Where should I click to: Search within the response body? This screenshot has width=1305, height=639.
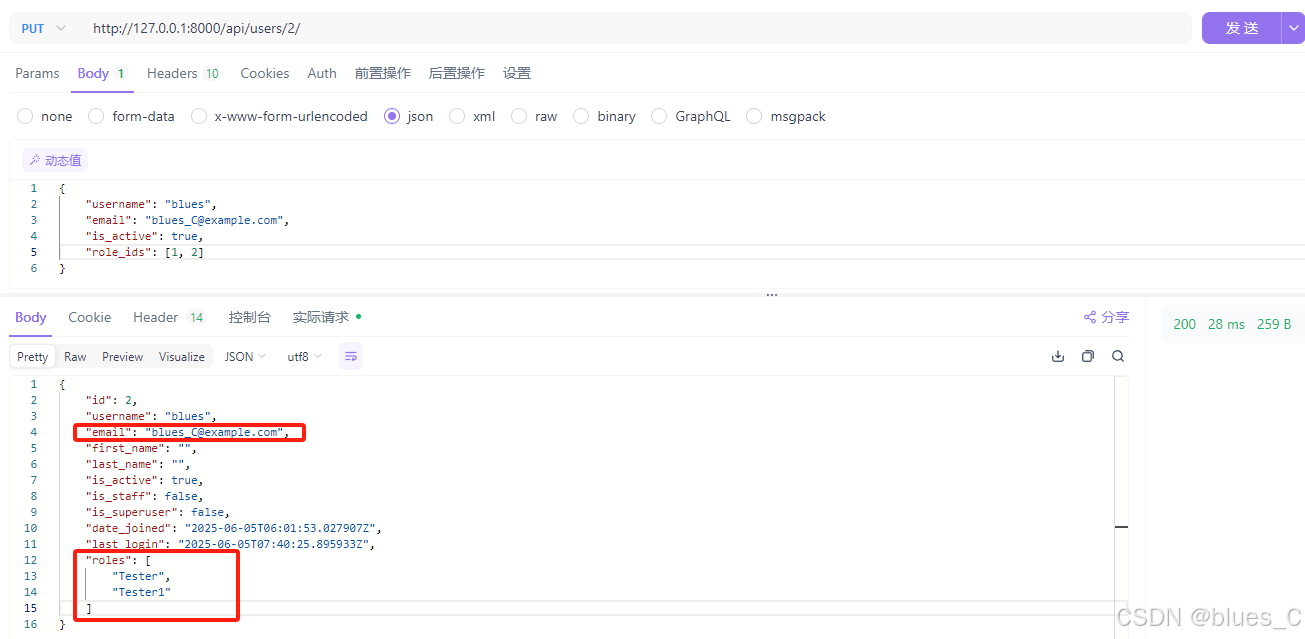click(x=1118, y=356)
